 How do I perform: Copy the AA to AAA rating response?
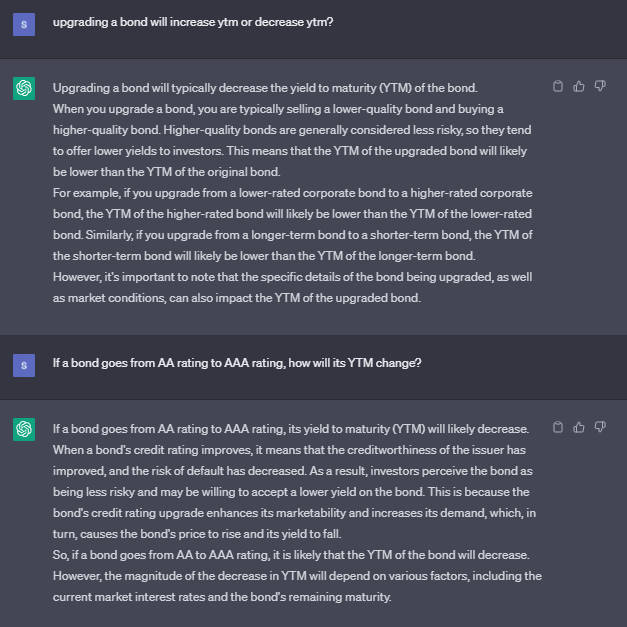pyautogui.click(x=558, y=427)
